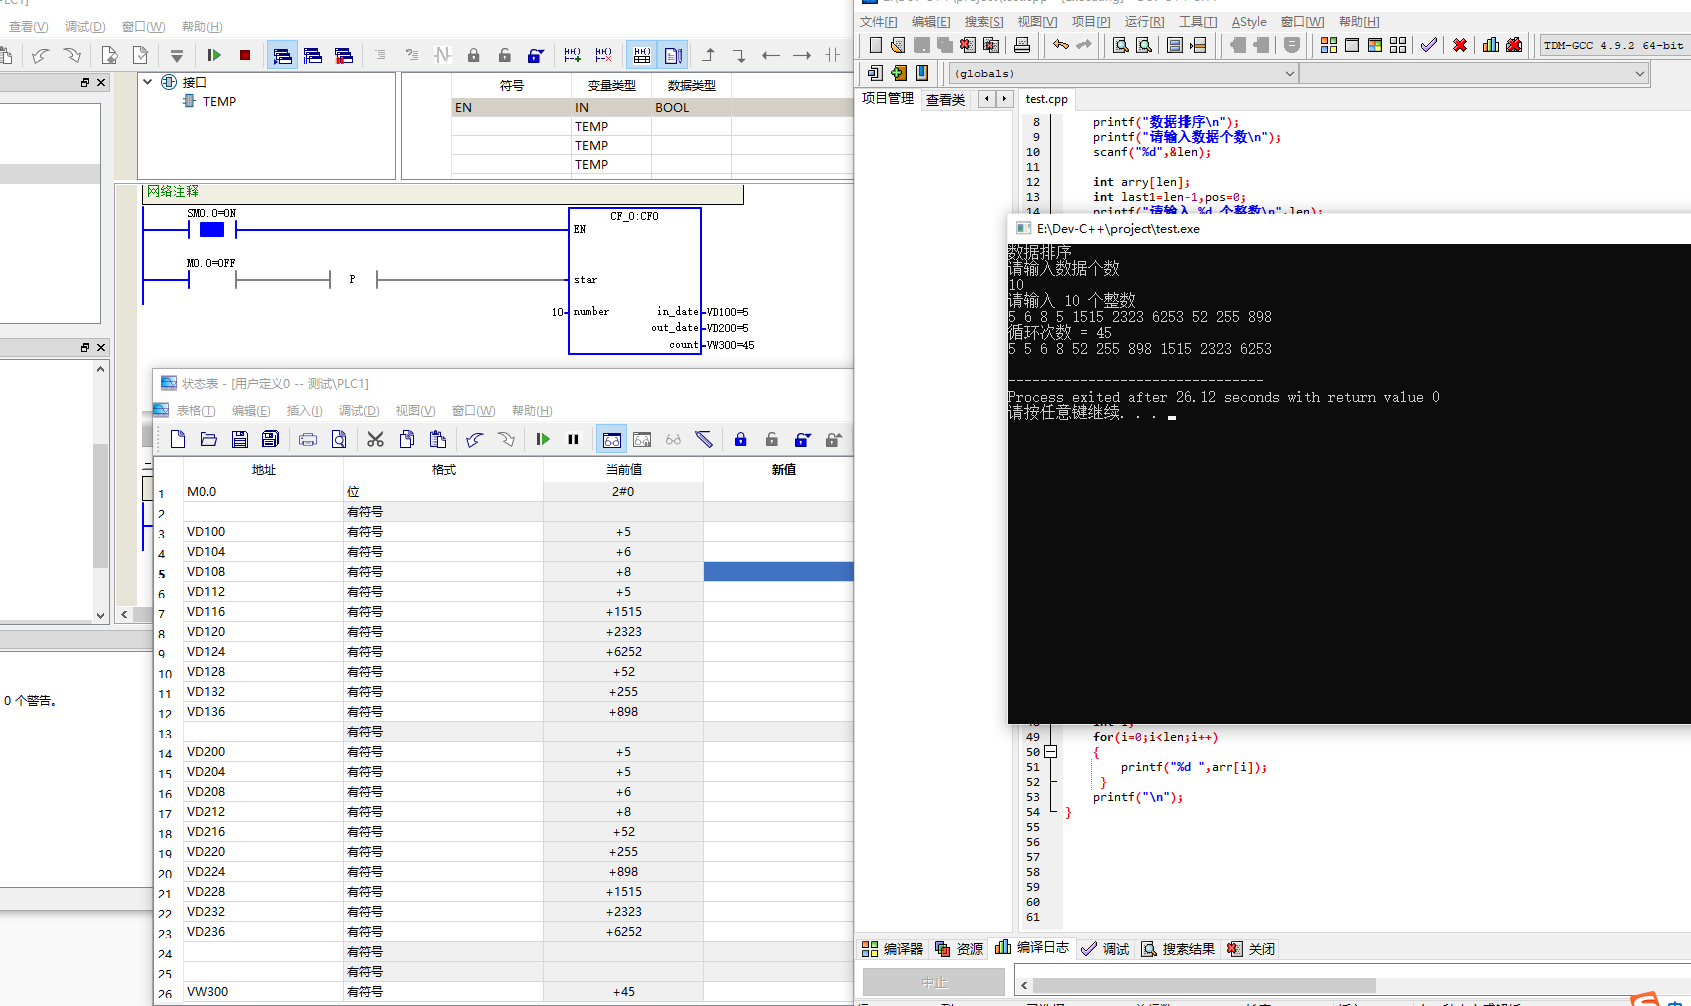Image resolution: width=1691 pixels, height=1006 pixels.
Task: Click the 编译器 tab in bottom panel
Action: click(x=893, y=949)
